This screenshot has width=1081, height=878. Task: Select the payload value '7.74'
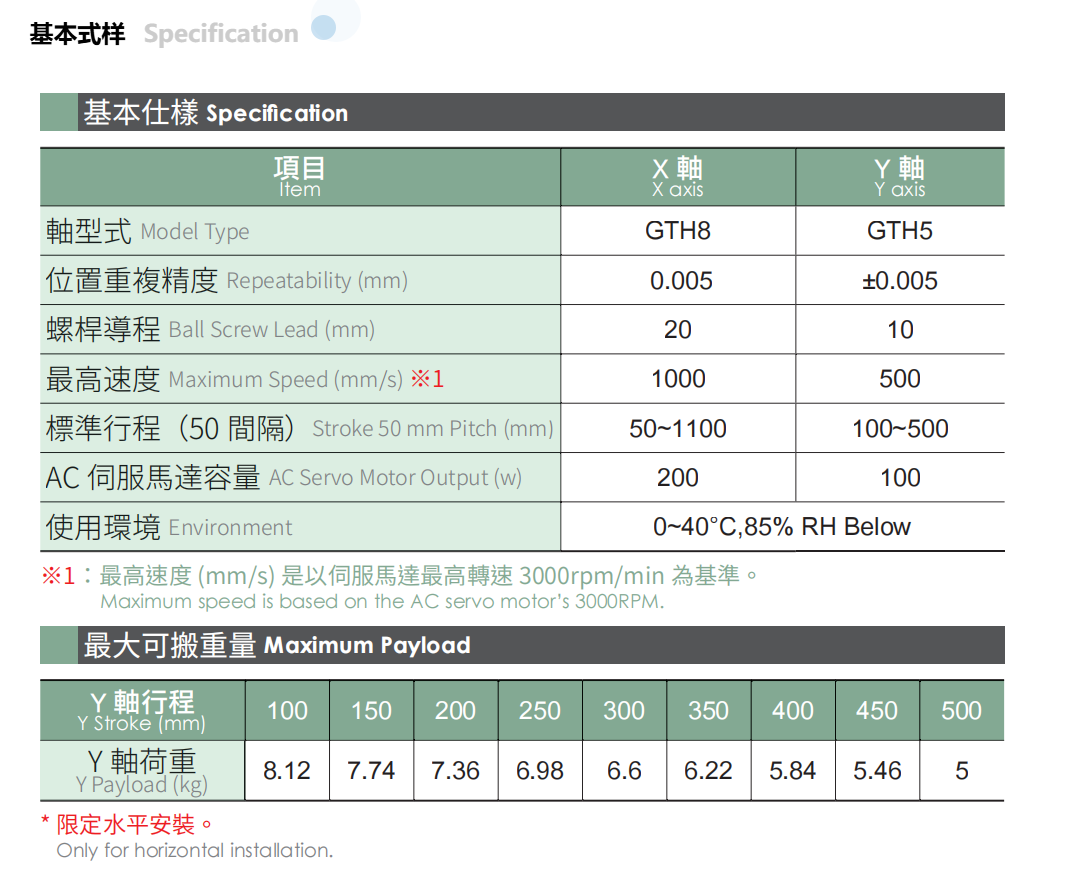[x=371, y=770]
